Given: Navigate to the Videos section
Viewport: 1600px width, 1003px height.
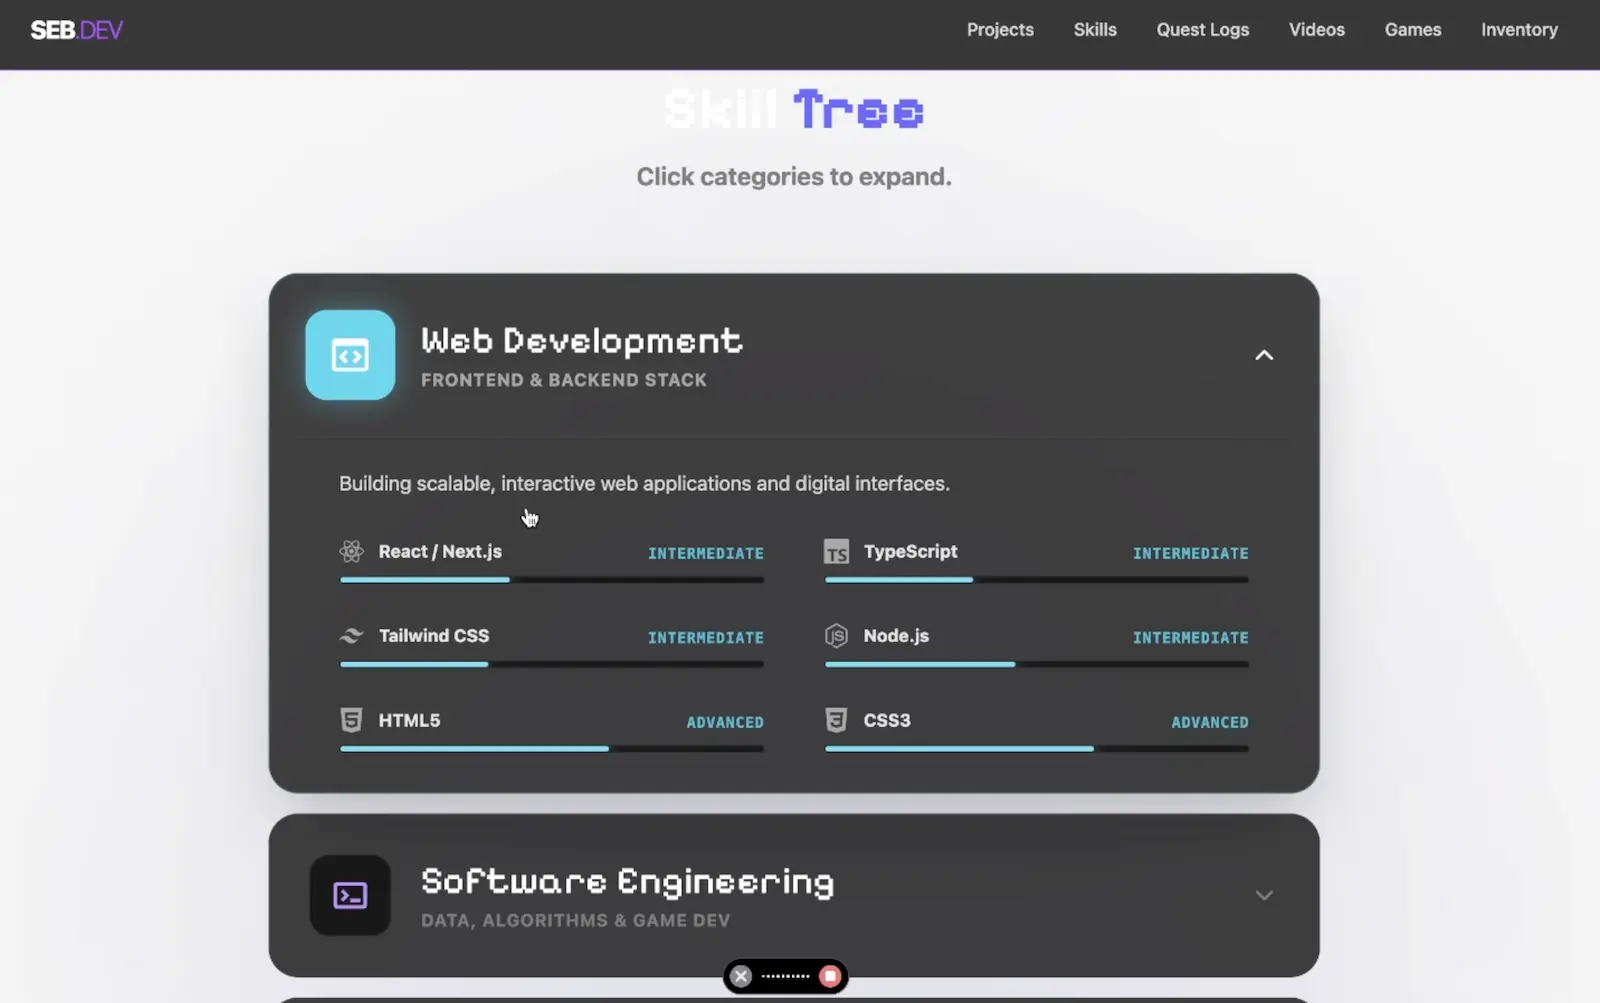Looking at the screenshot, I should point(1316,30).
